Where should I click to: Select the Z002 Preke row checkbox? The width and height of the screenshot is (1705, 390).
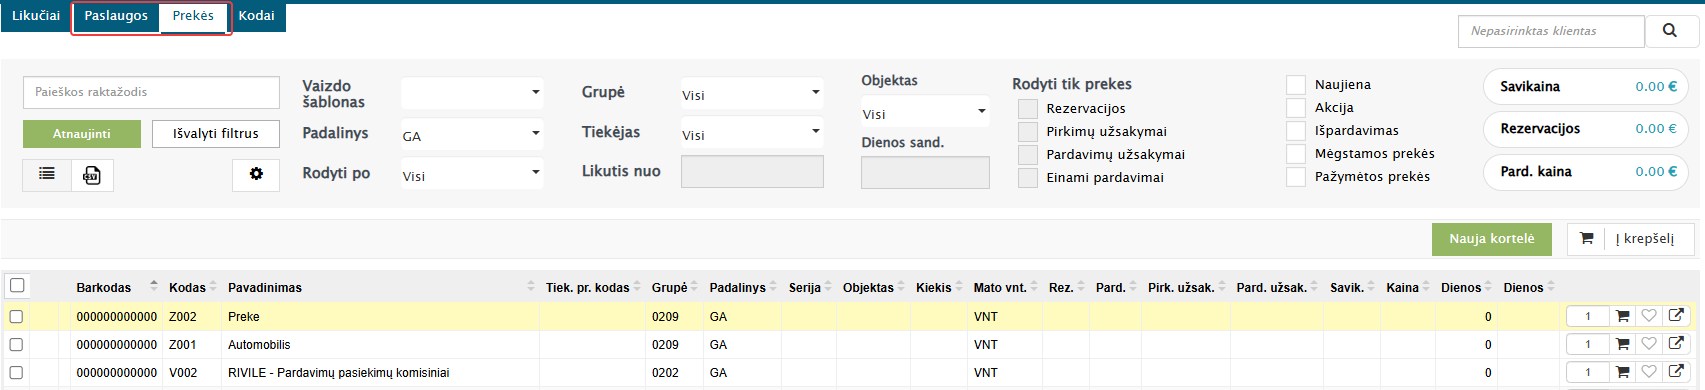16,316
